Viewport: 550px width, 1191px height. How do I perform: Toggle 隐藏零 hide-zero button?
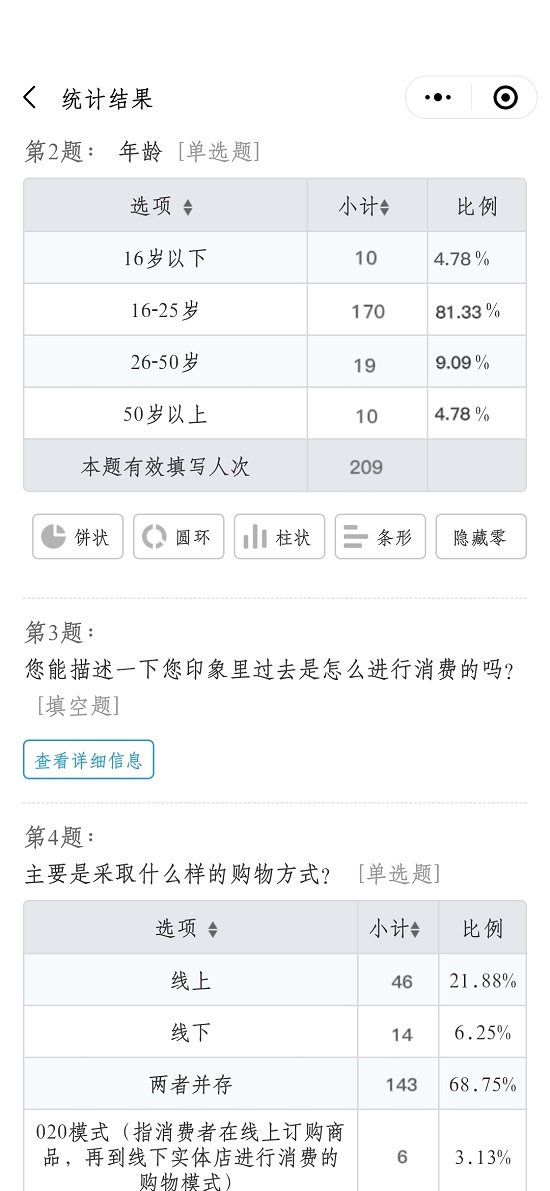[481, 536]
